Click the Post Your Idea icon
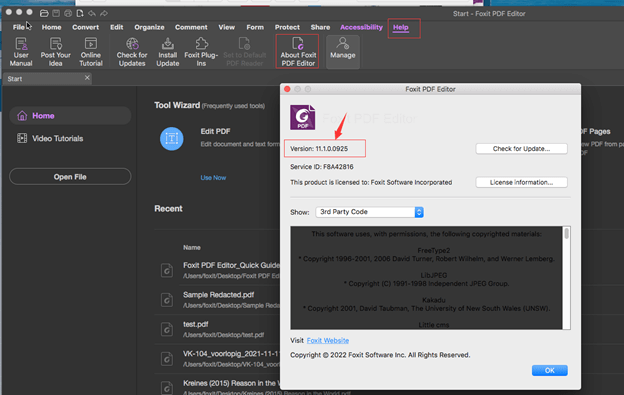The width and height of the screenshot is (624, 395). click(55, 51)
